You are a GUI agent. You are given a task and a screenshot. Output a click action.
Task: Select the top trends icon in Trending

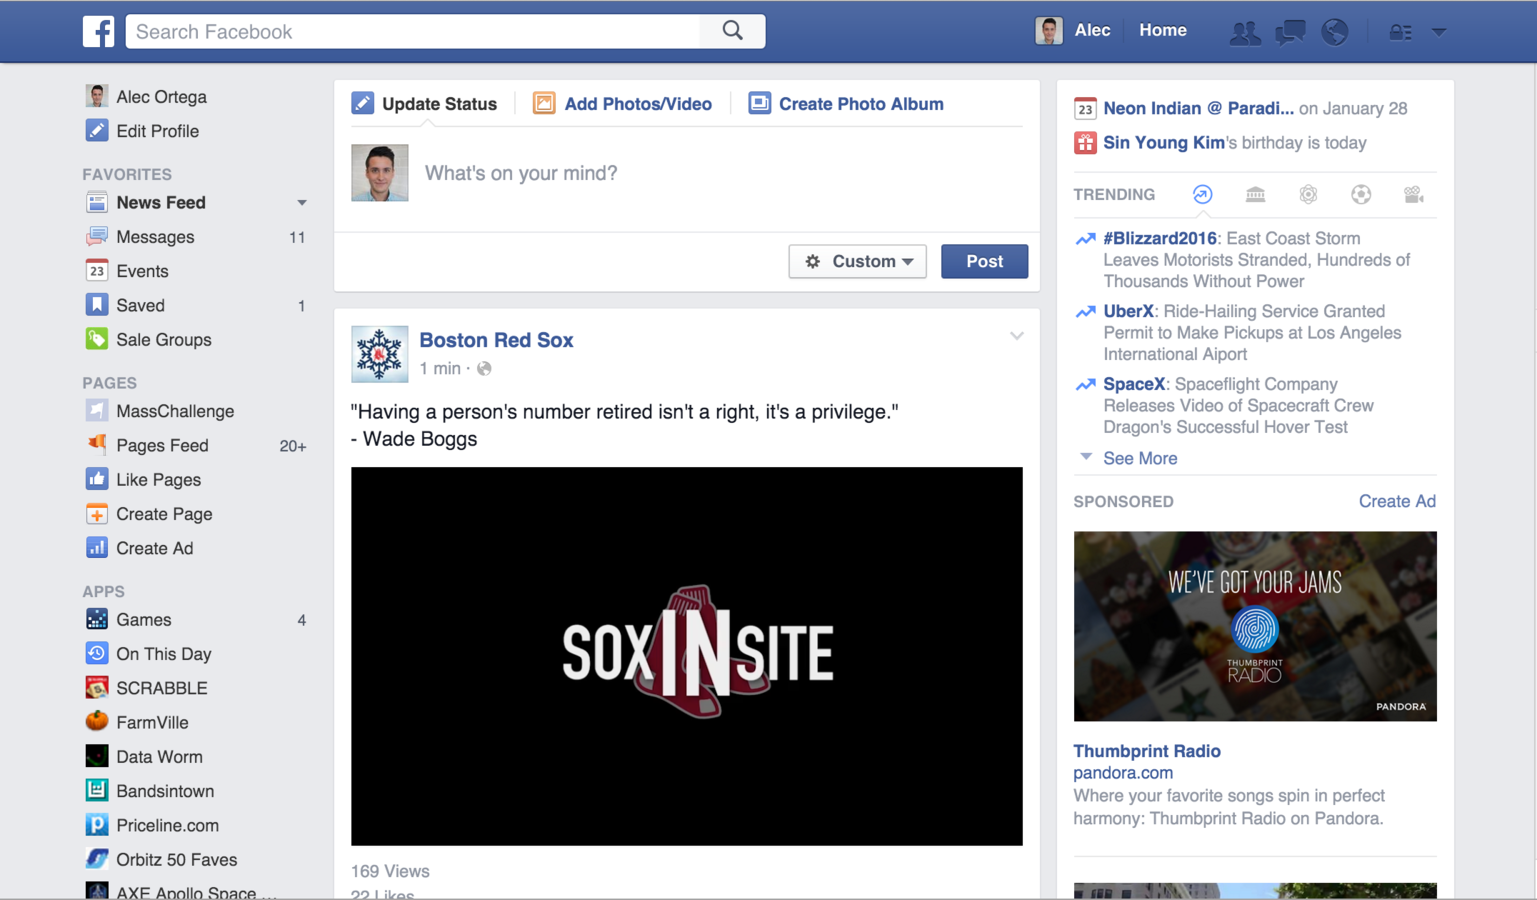click(x=1203, y=194)
